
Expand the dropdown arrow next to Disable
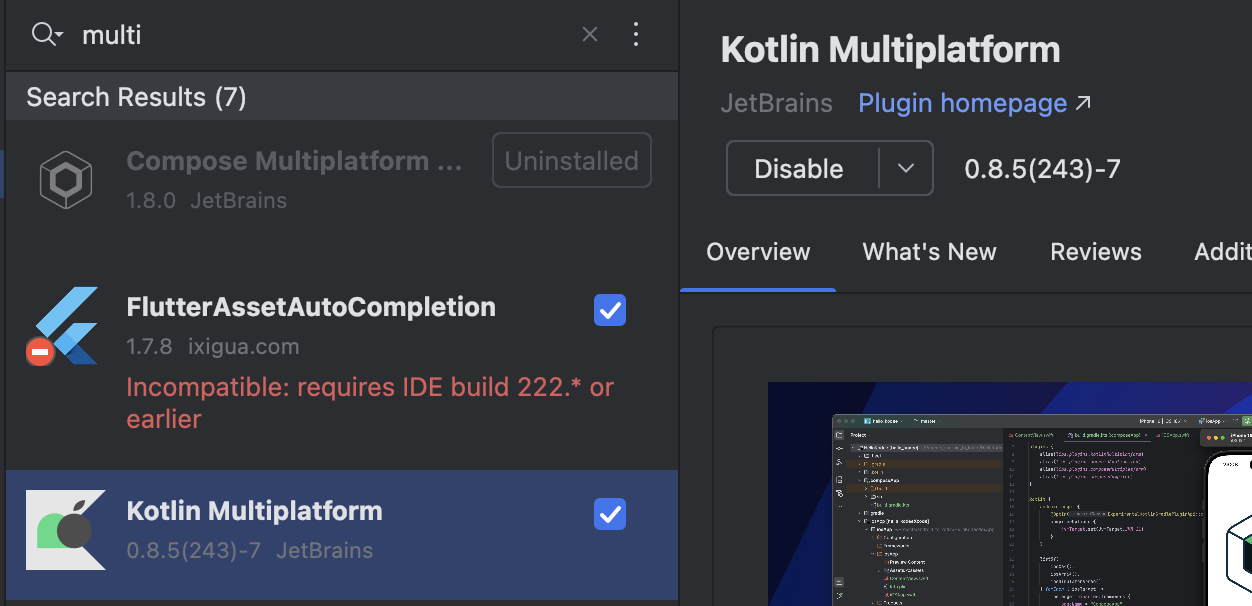coord(906,168)
